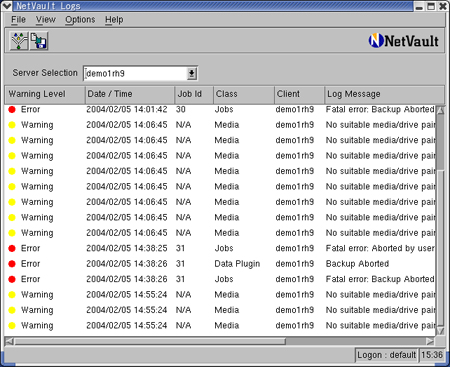
Task: Click red dot of Error 14:38:25 row
Action: [12, 248]
